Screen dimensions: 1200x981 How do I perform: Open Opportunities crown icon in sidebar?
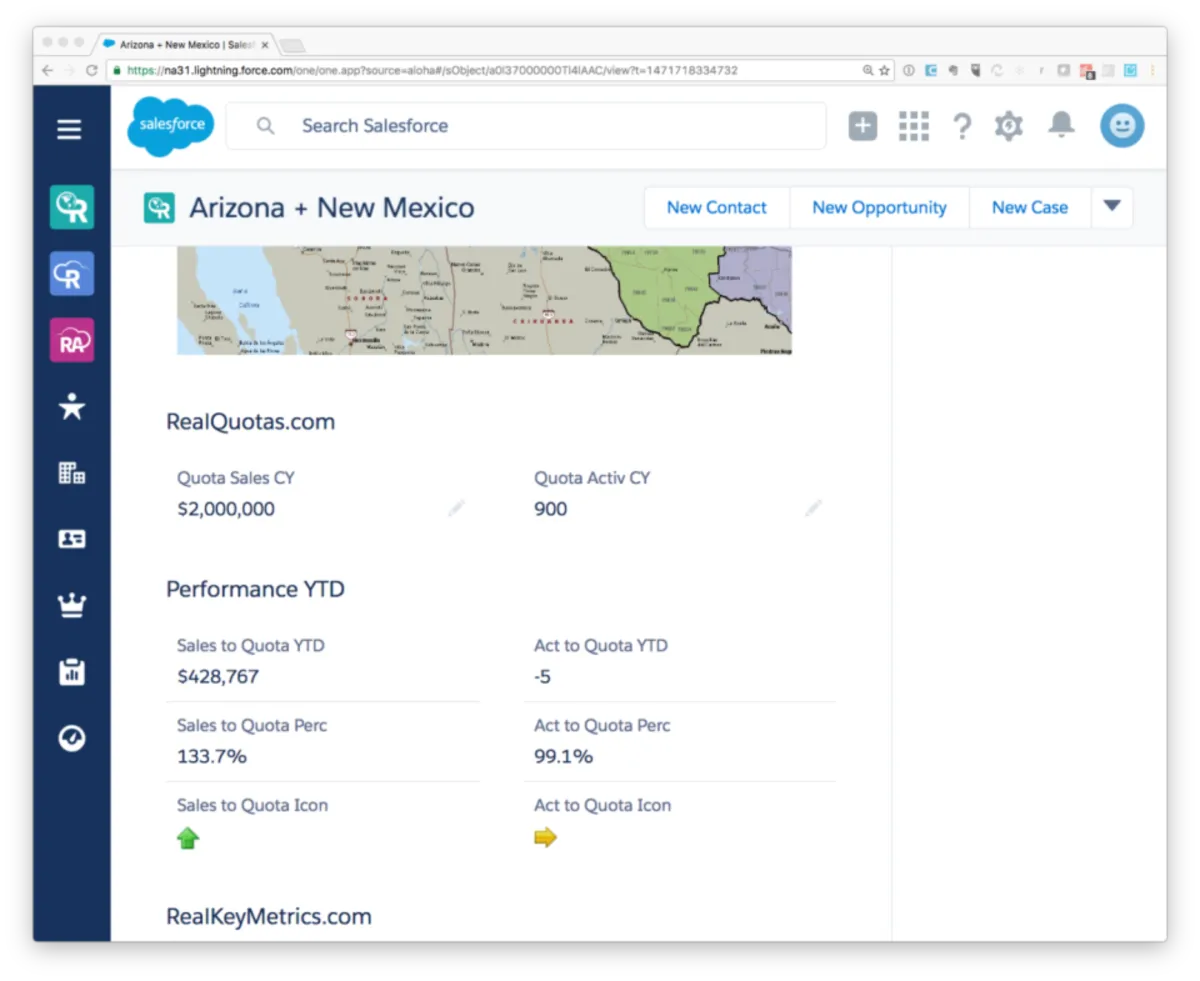coord(72,605)
